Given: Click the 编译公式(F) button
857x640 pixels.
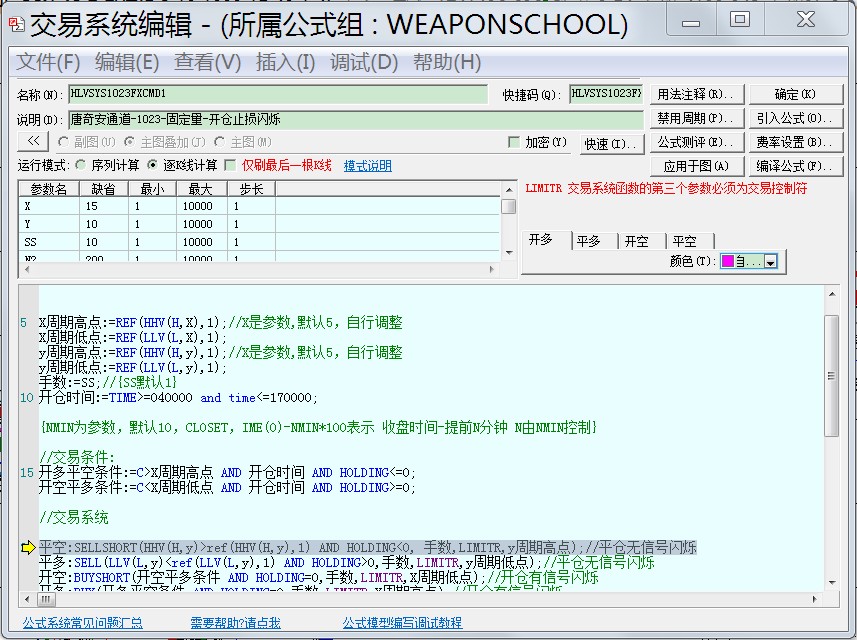Looking at the screenshot, I should [x=795, y=166].
